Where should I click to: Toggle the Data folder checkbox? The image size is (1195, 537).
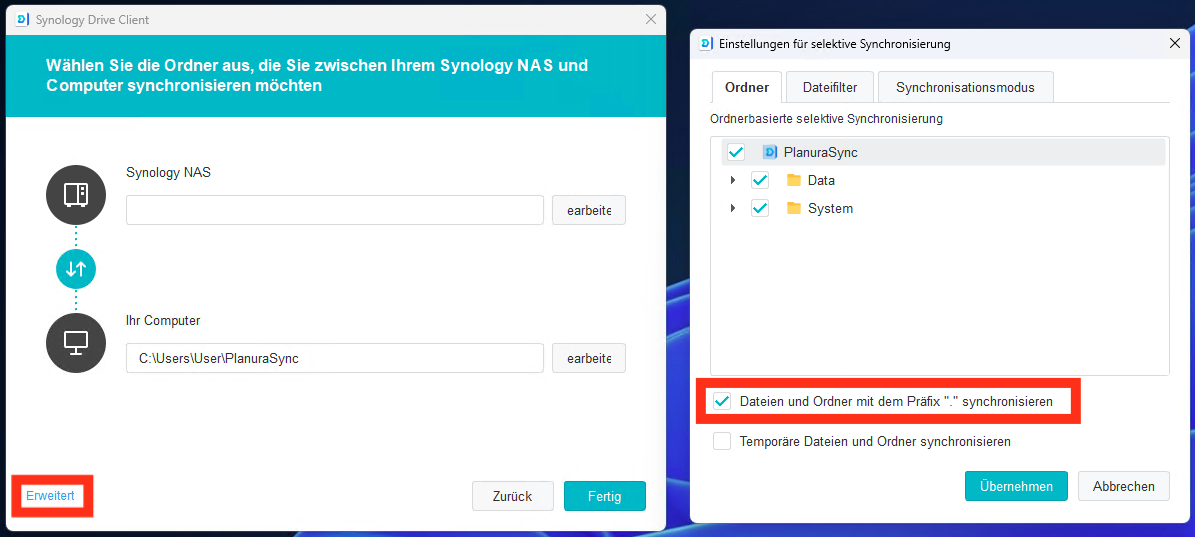(x=760, y=180)
